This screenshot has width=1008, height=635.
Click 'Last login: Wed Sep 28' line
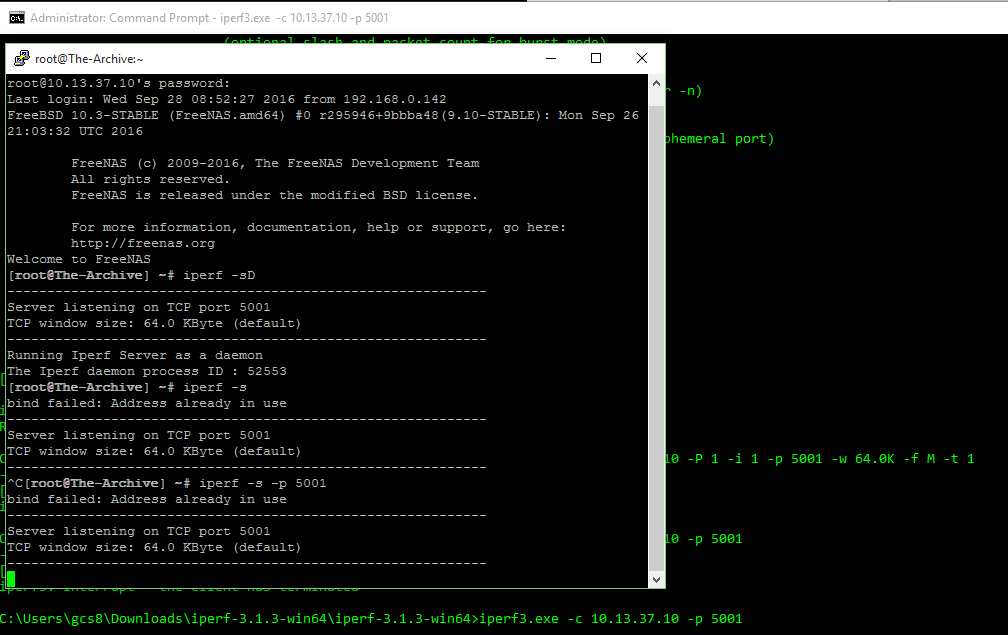click(x=226, y=100)
